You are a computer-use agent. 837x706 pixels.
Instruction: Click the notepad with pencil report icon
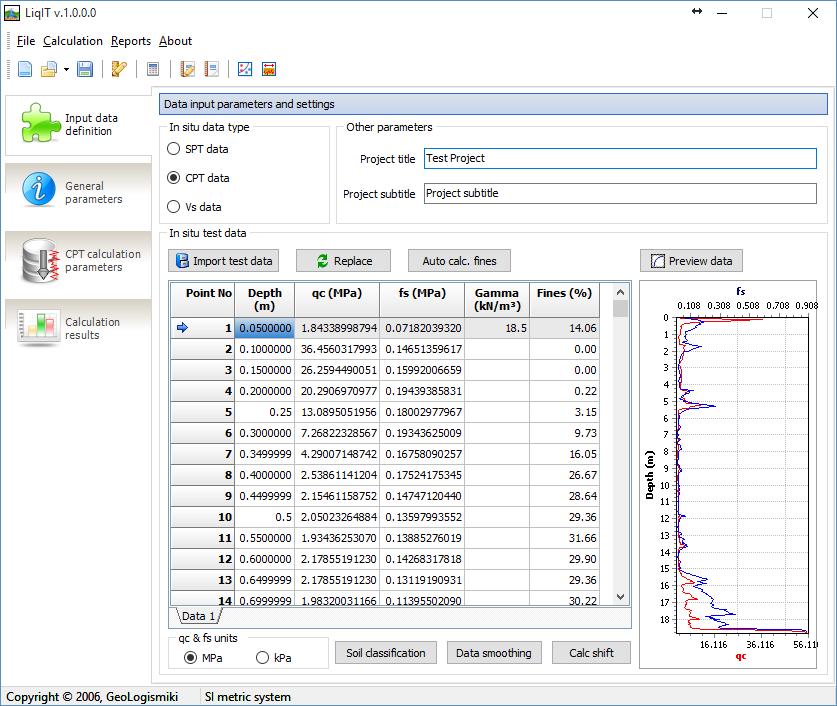(x=187, y=69)
